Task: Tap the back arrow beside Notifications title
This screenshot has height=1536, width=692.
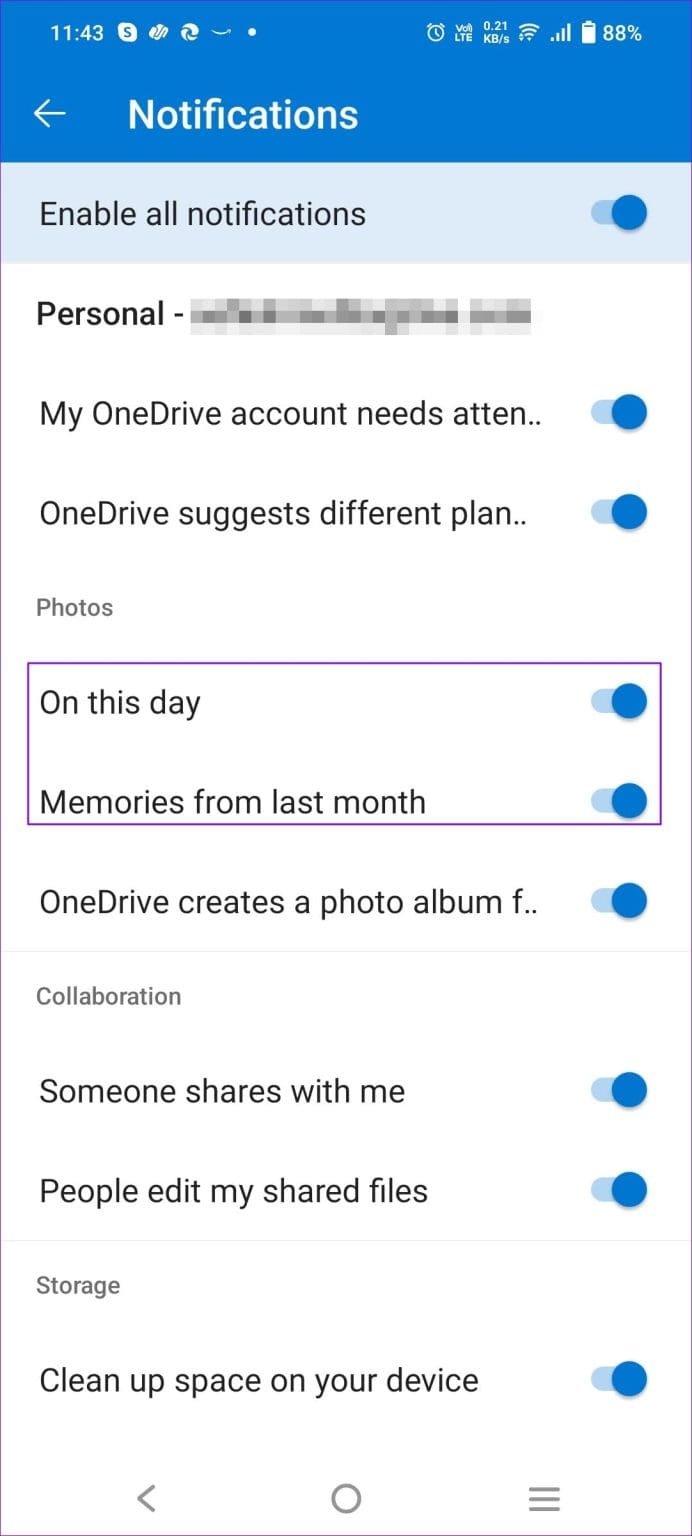Action: coord(49,113)
